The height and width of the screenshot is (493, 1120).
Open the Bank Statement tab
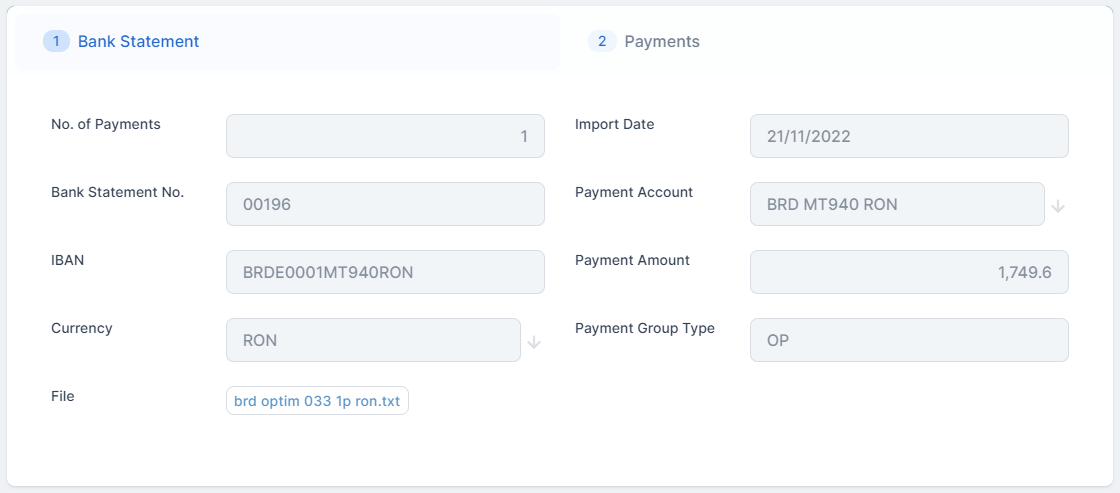click(x=138, y=42)
